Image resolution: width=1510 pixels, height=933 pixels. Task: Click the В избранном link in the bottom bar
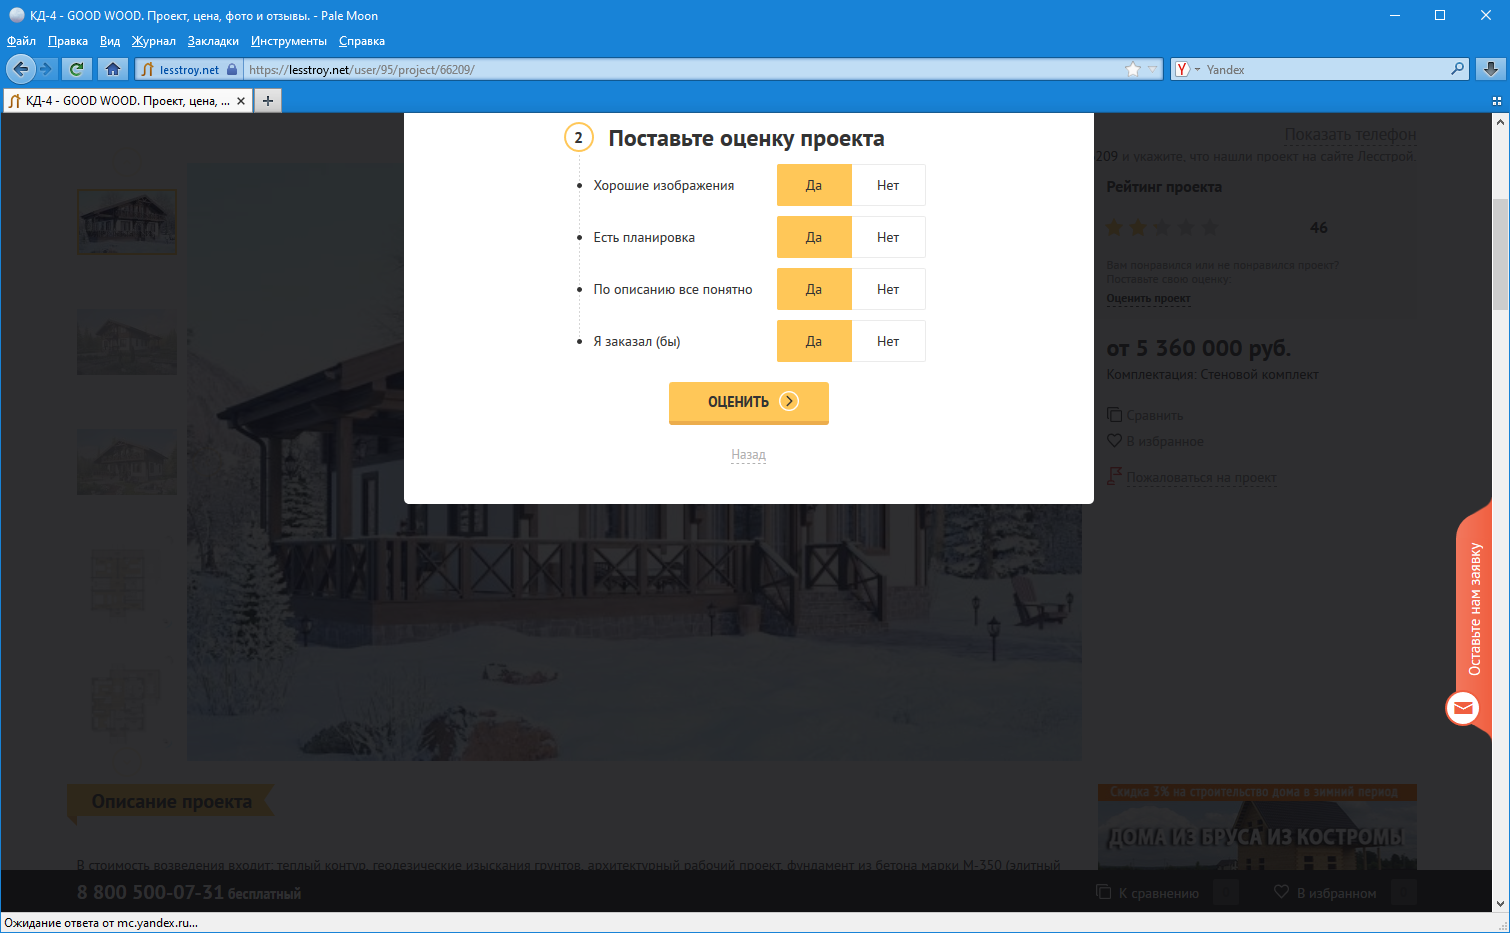(x=1336, y=893)
